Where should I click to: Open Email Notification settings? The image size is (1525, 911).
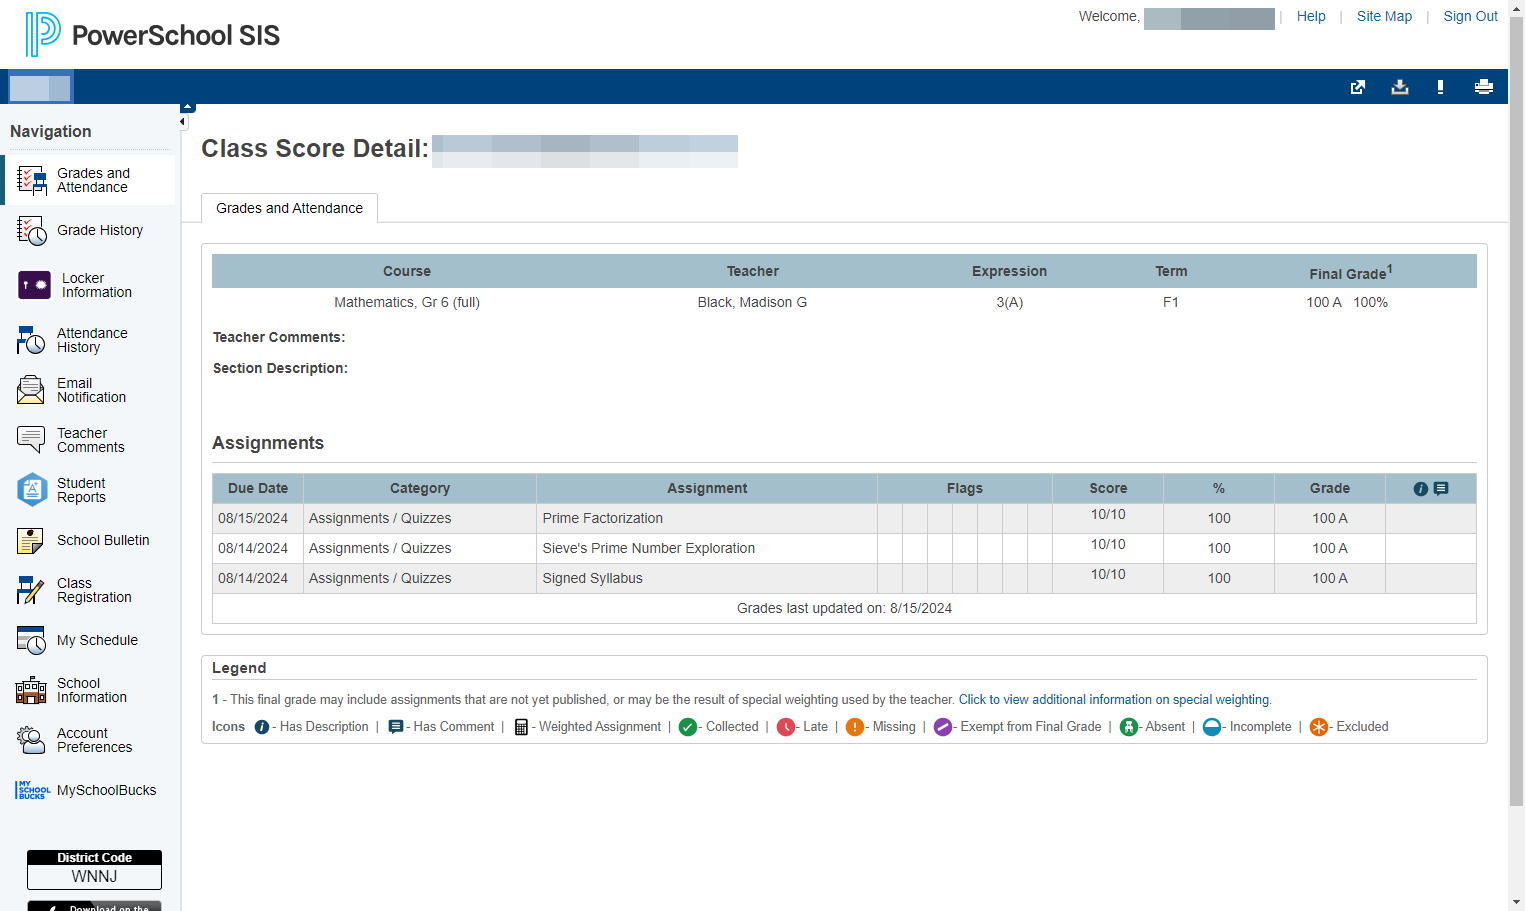(92, 390)
